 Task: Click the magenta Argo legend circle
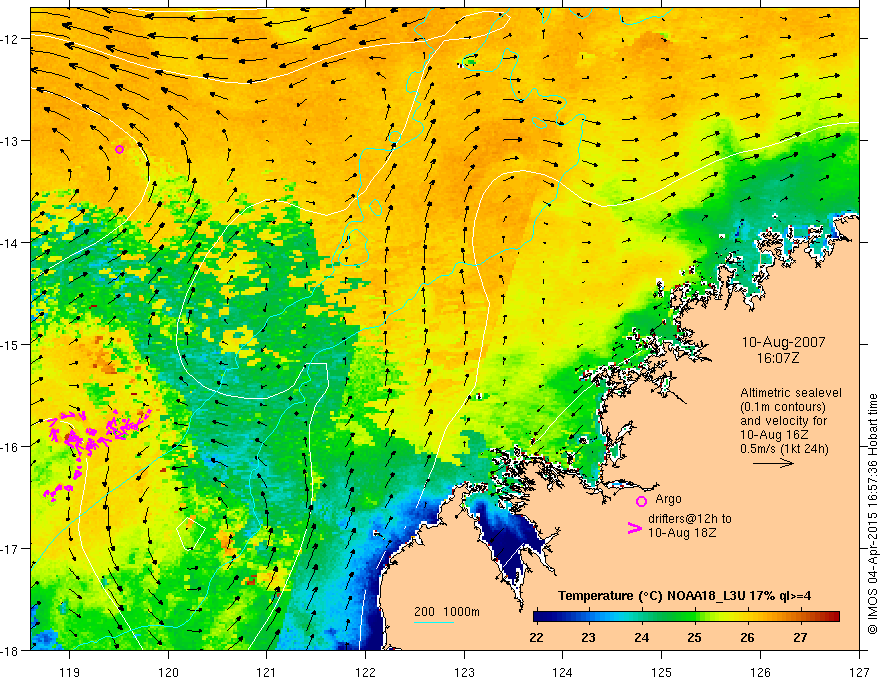pos(641,501)
